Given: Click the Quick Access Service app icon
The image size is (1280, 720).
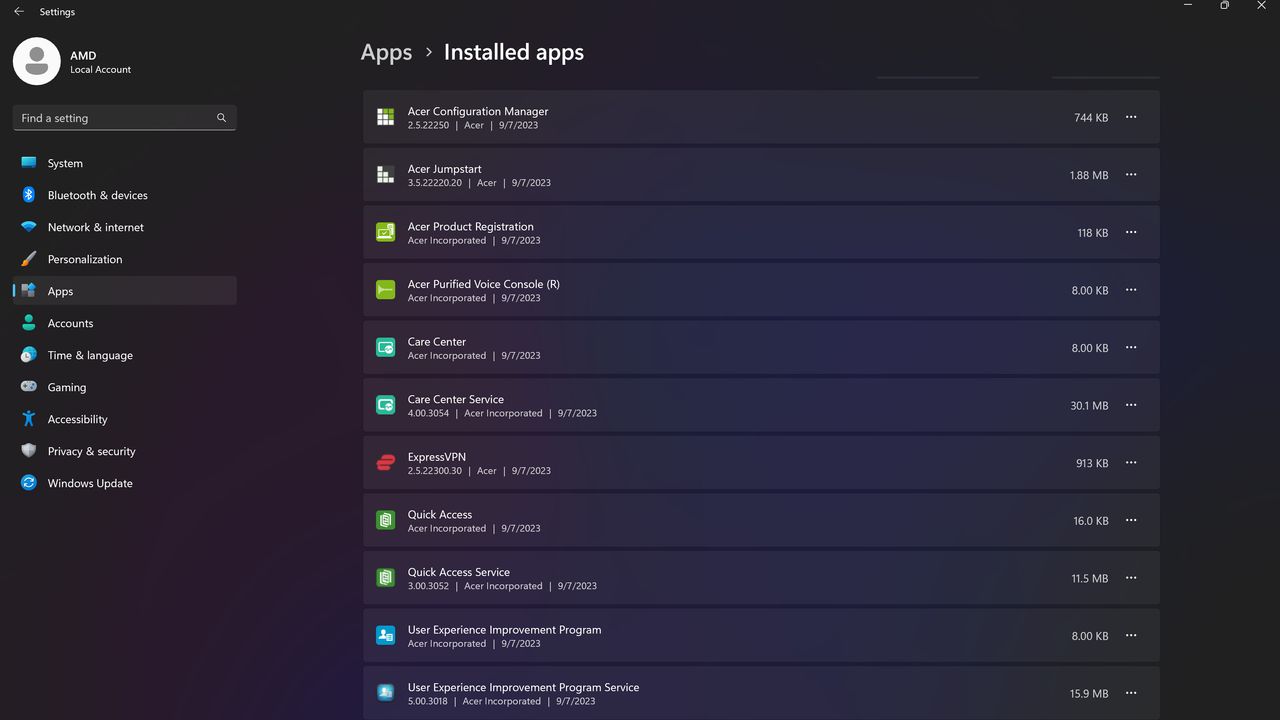Looking at the screenshot, I should point(385,578).
